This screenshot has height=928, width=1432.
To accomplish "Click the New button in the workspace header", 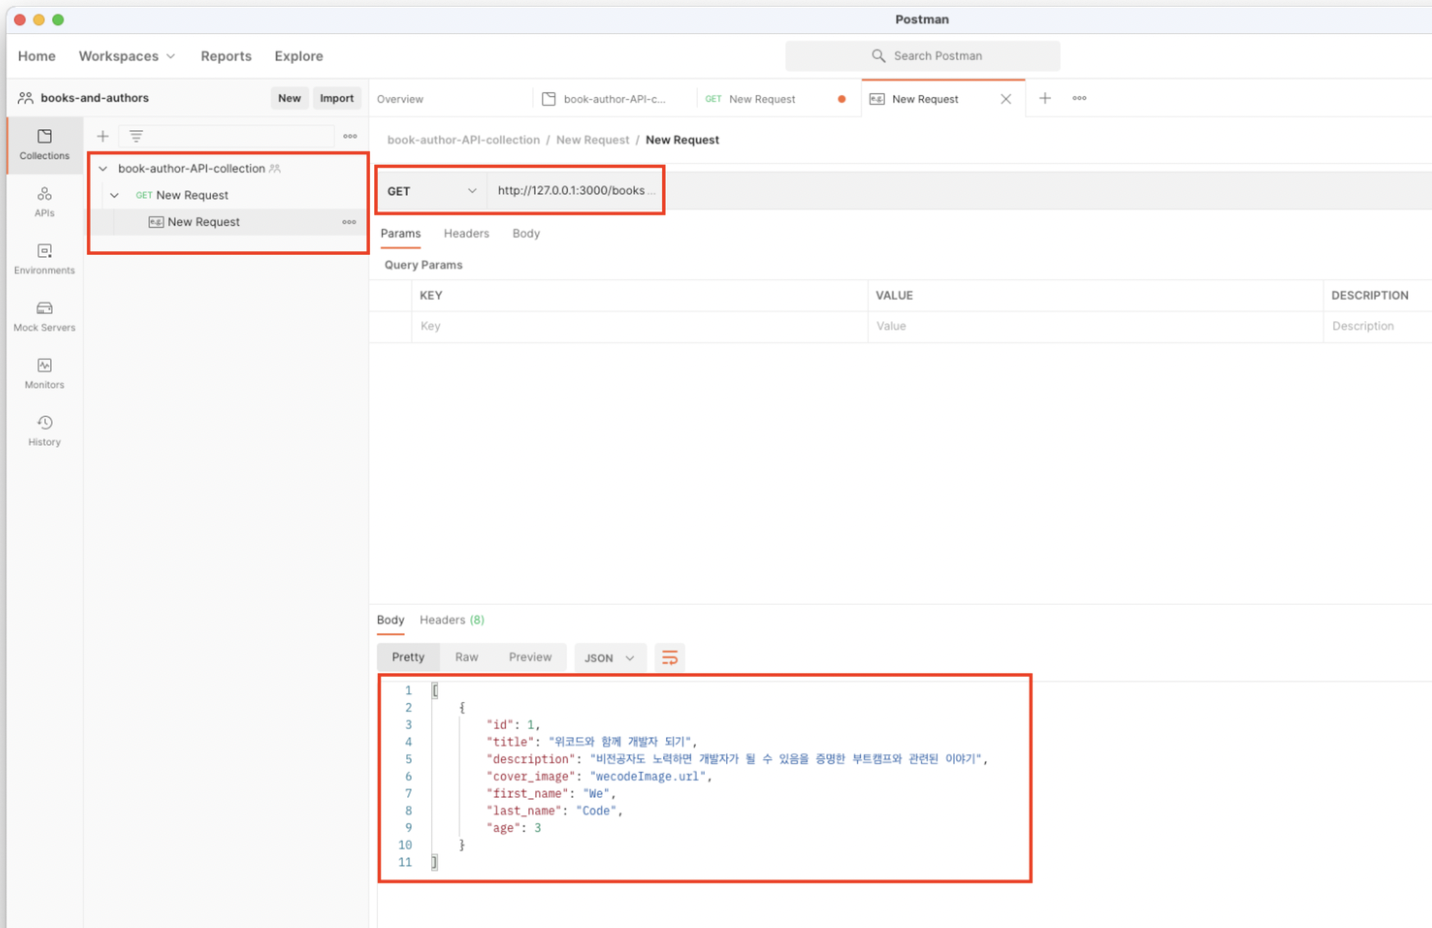I will point(289,98).
